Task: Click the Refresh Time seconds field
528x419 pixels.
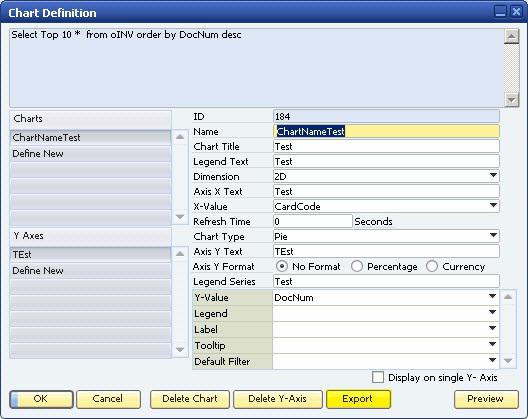Action: coord(313,221)
